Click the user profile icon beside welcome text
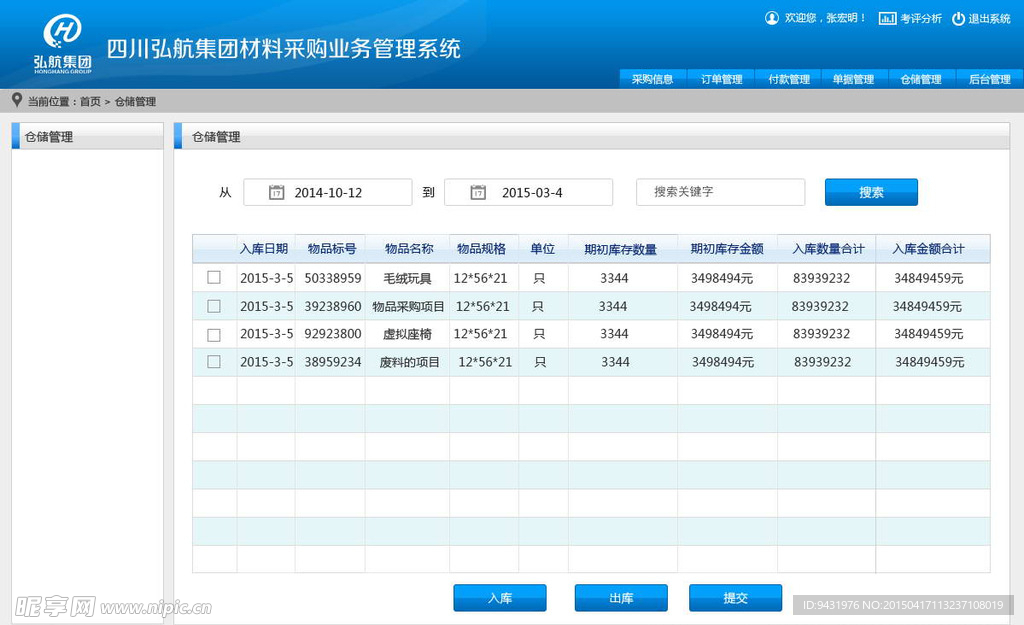1024x625 pixels. coord(771,18)
